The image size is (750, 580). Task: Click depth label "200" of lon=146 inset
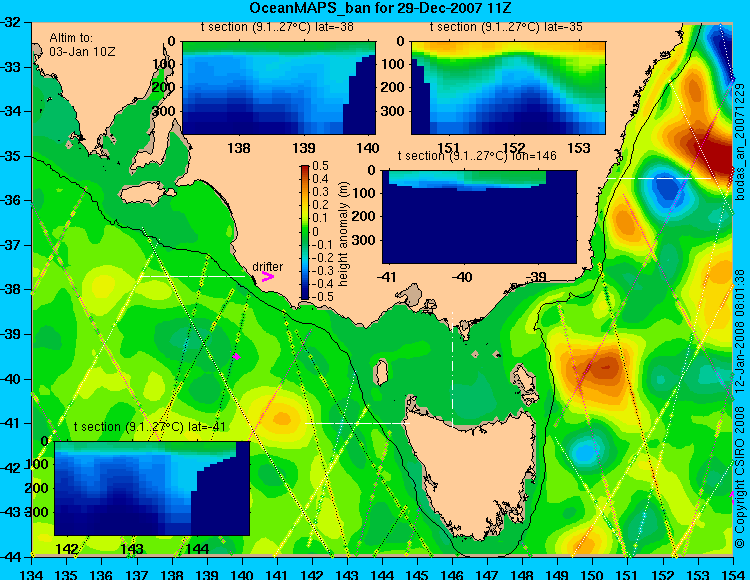coord(364,216)
